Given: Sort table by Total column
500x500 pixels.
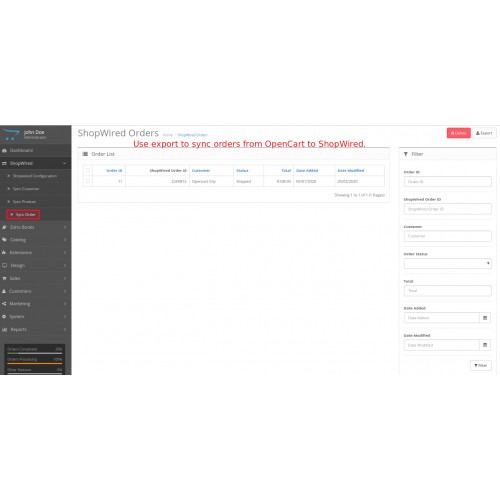Looking at the screenshot, I should tap(286, 171).
